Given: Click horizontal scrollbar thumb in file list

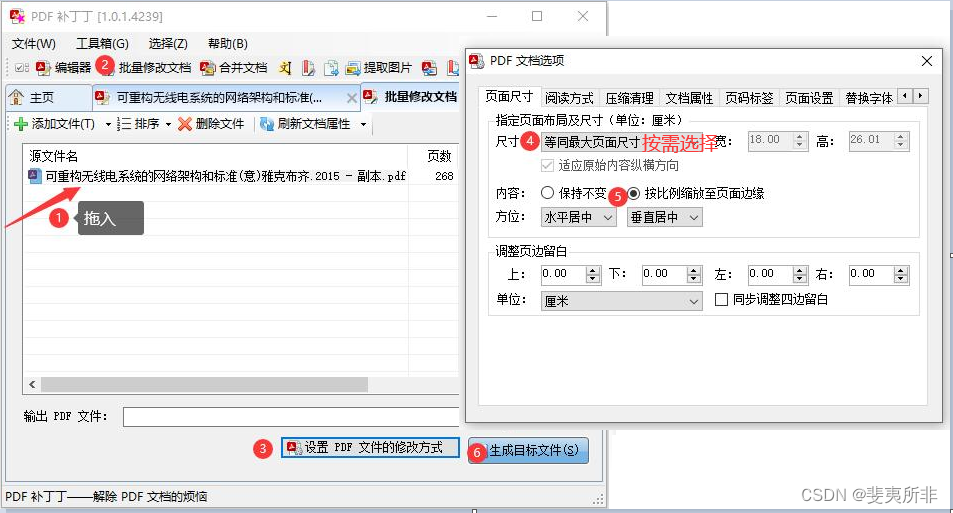Looking at the screenshot, I should 204,384.
